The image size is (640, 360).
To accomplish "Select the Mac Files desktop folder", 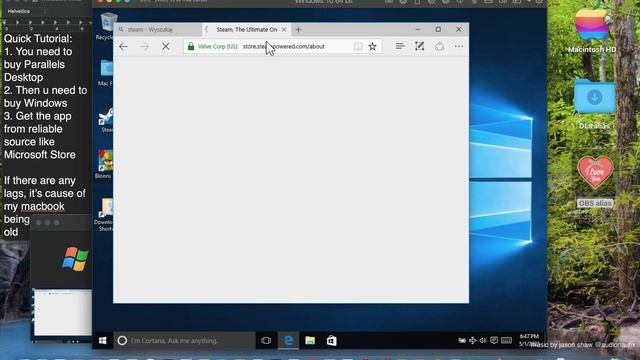I will (106, 73).
